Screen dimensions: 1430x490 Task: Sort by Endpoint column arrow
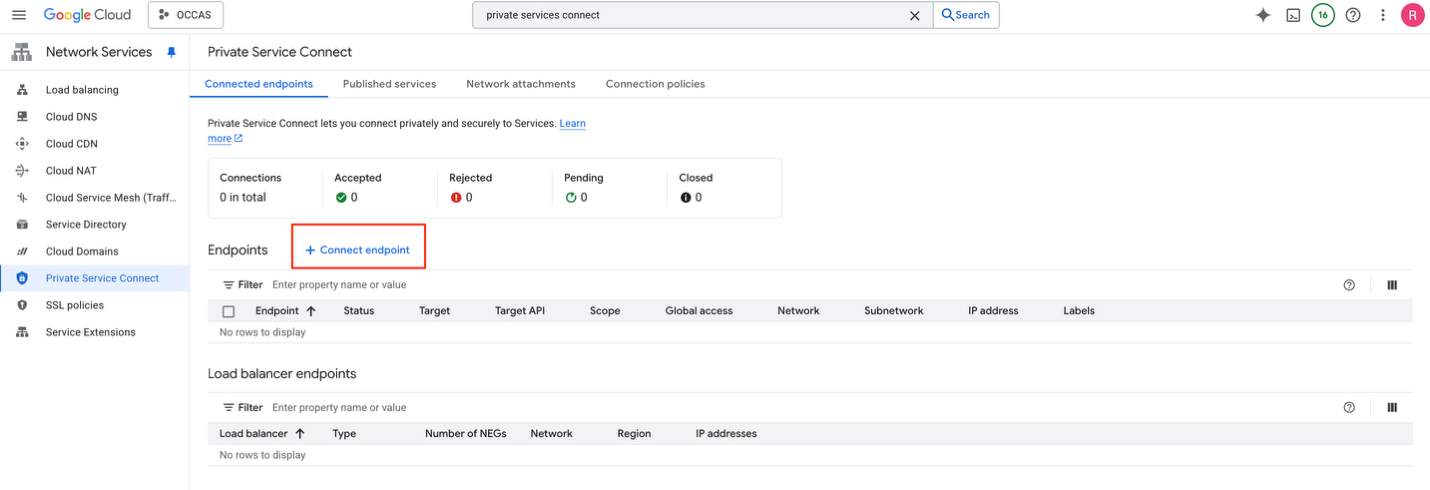[311, 311]
